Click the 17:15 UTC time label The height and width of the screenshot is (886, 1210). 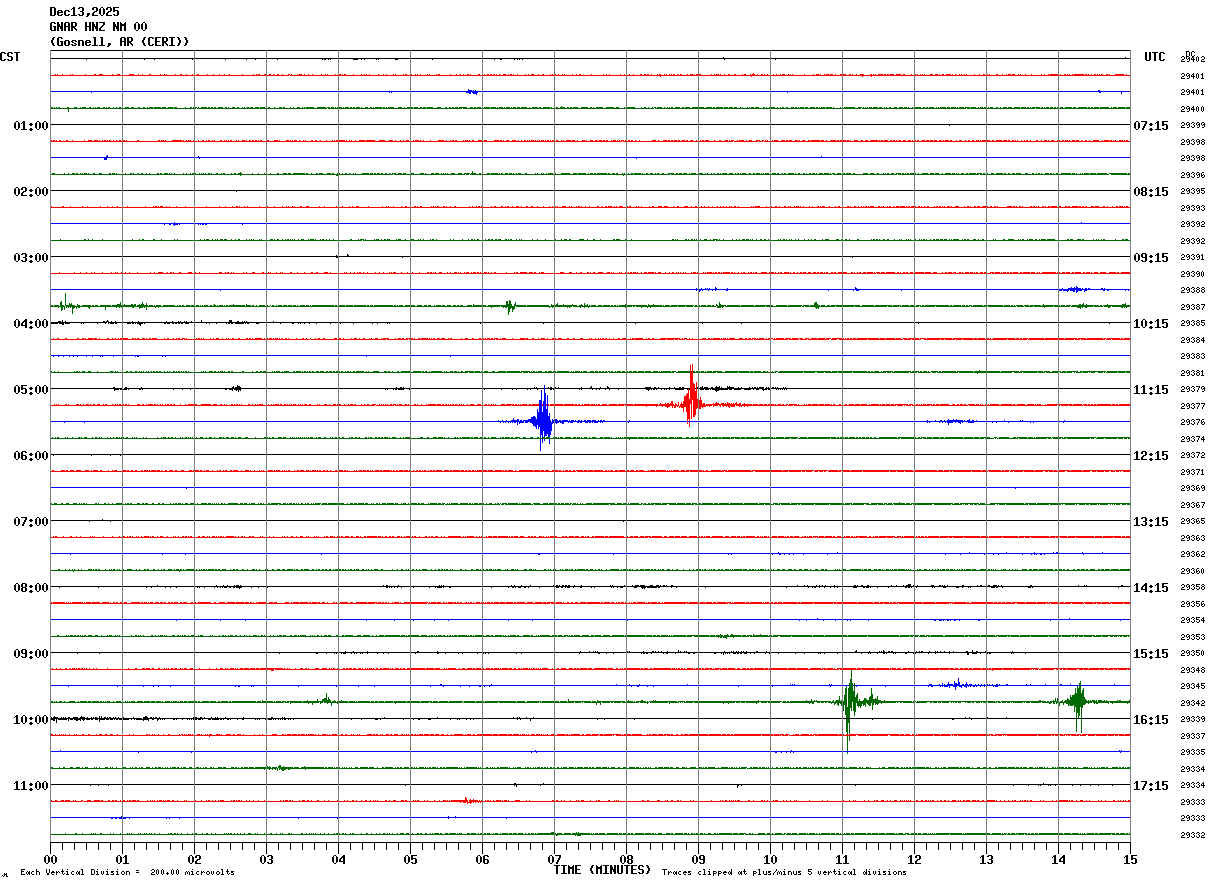(x=1151, y=785)
